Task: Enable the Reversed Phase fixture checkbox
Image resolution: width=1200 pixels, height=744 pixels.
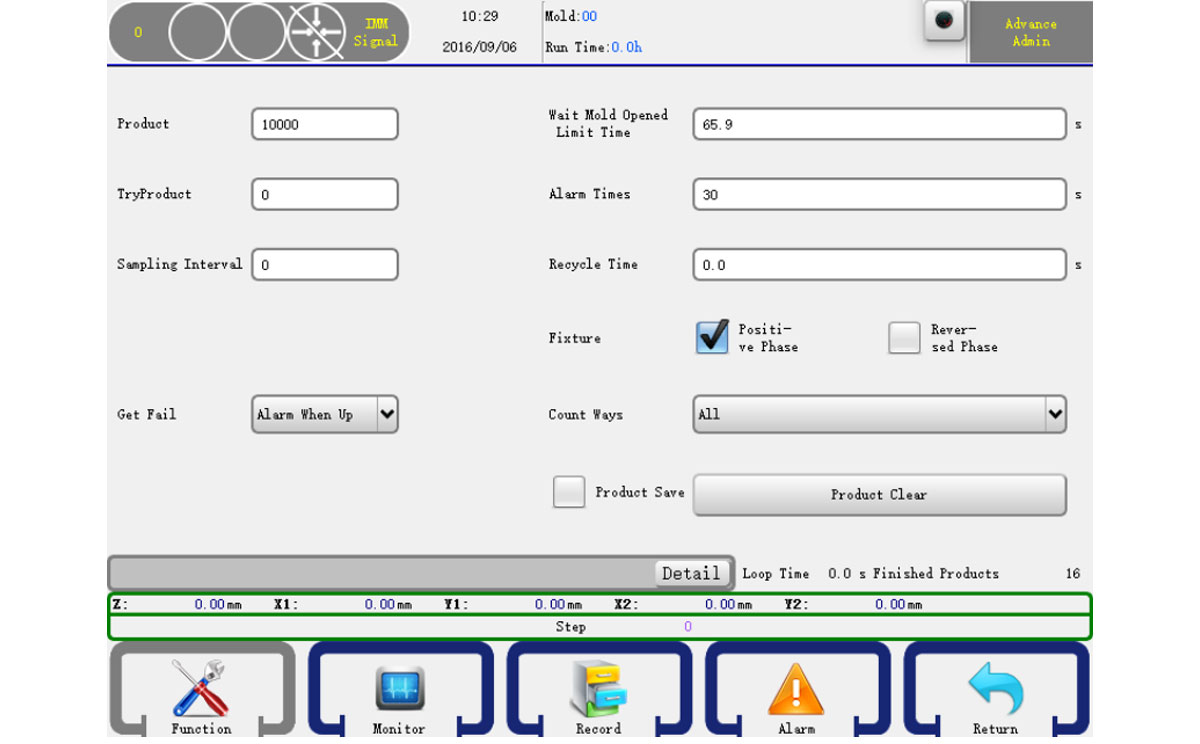Action: click(x=904, y=338)
